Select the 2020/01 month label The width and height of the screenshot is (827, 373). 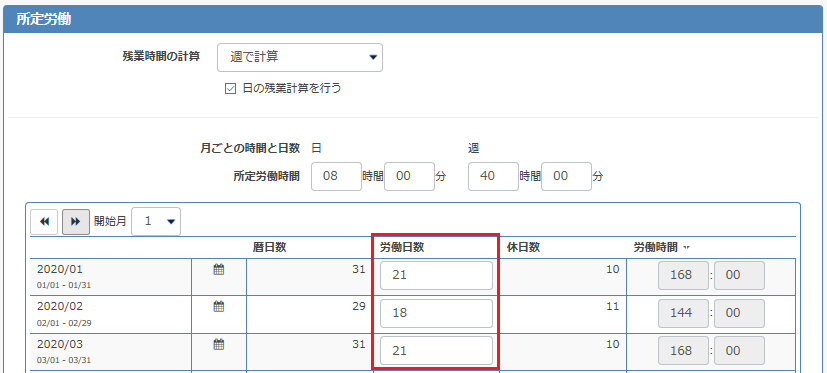click(x=60, y=269)
